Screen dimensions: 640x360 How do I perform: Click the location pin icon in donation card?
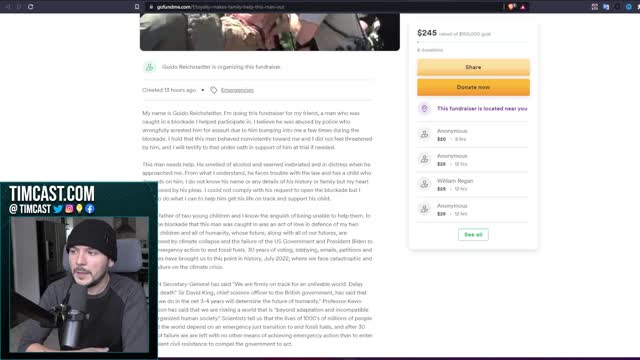424,109
